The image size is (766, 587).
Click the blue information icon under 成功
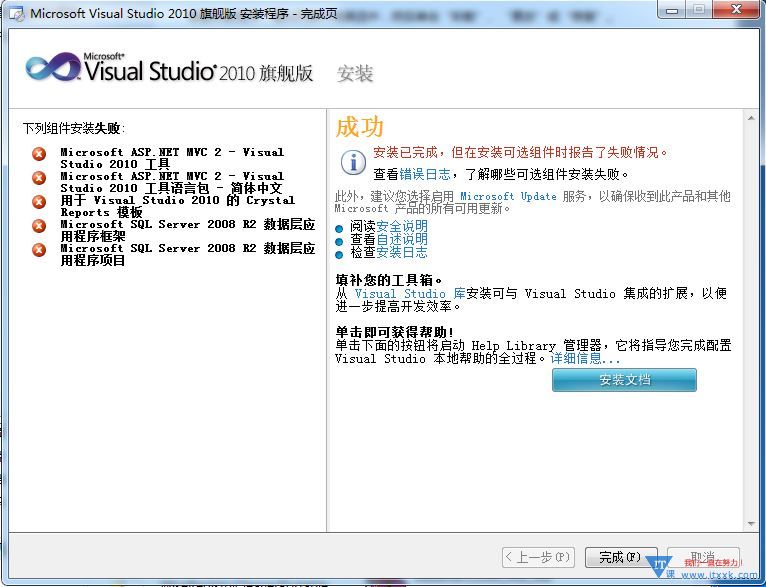(353, 162)
